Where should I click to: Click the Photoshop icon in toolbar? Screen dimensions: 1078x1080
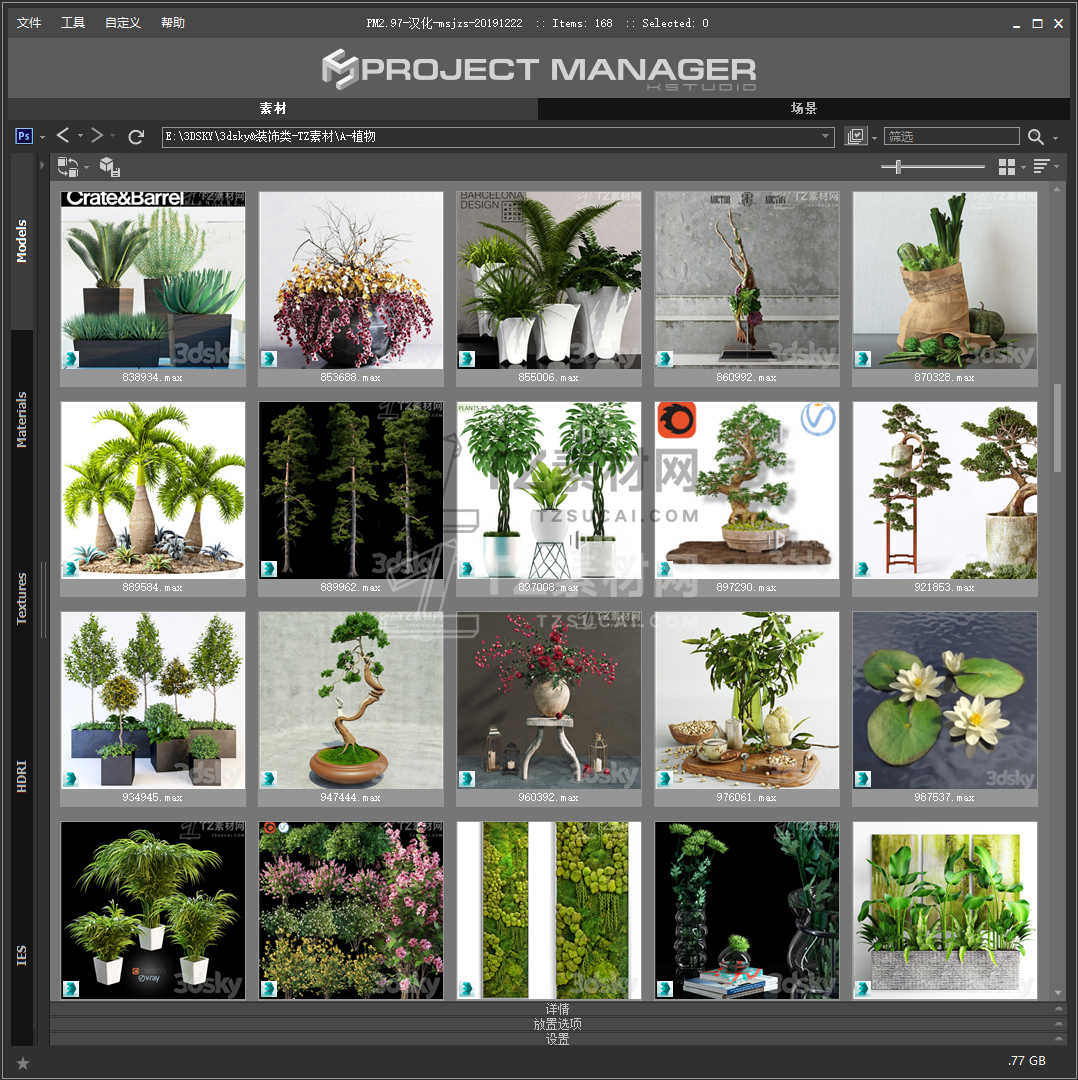point(25,136)
